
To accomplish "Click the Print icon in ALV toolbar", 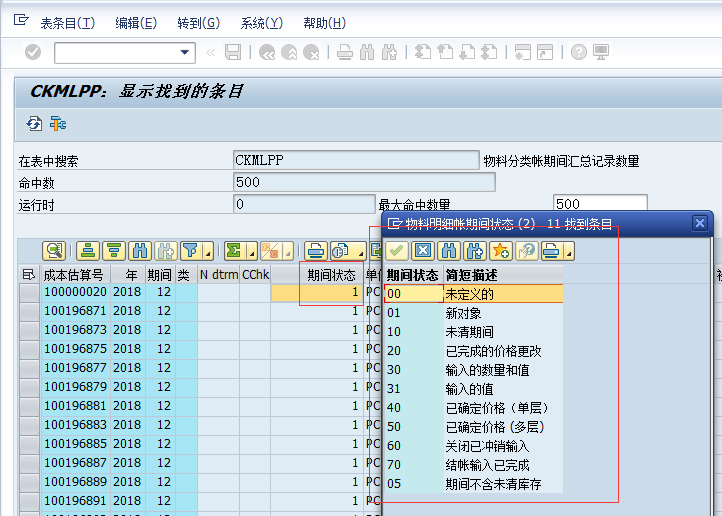I will (315, 251).
